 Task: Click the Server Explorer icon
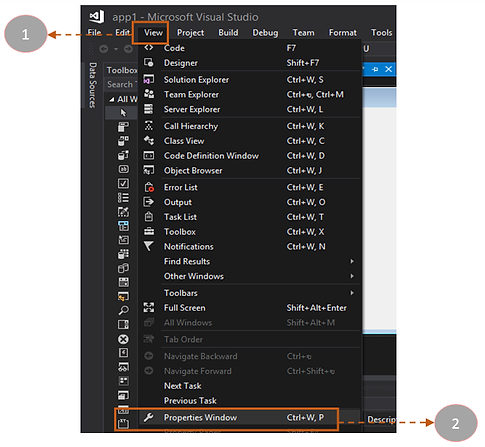pyautogui.click(x=148, y=109)
